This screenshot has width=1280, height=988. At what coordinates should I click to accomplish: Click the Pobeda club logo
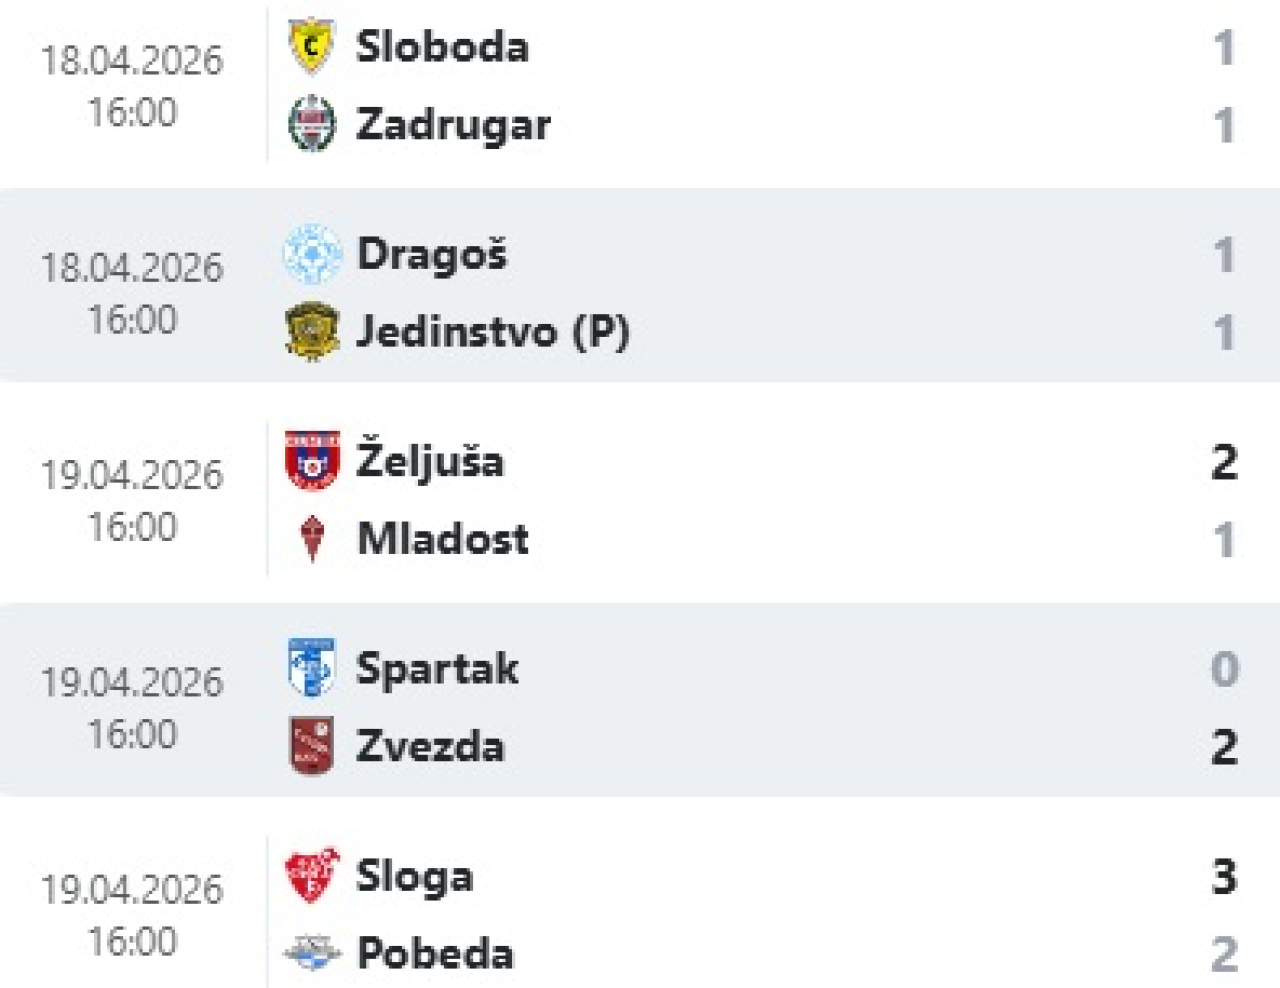311,953
